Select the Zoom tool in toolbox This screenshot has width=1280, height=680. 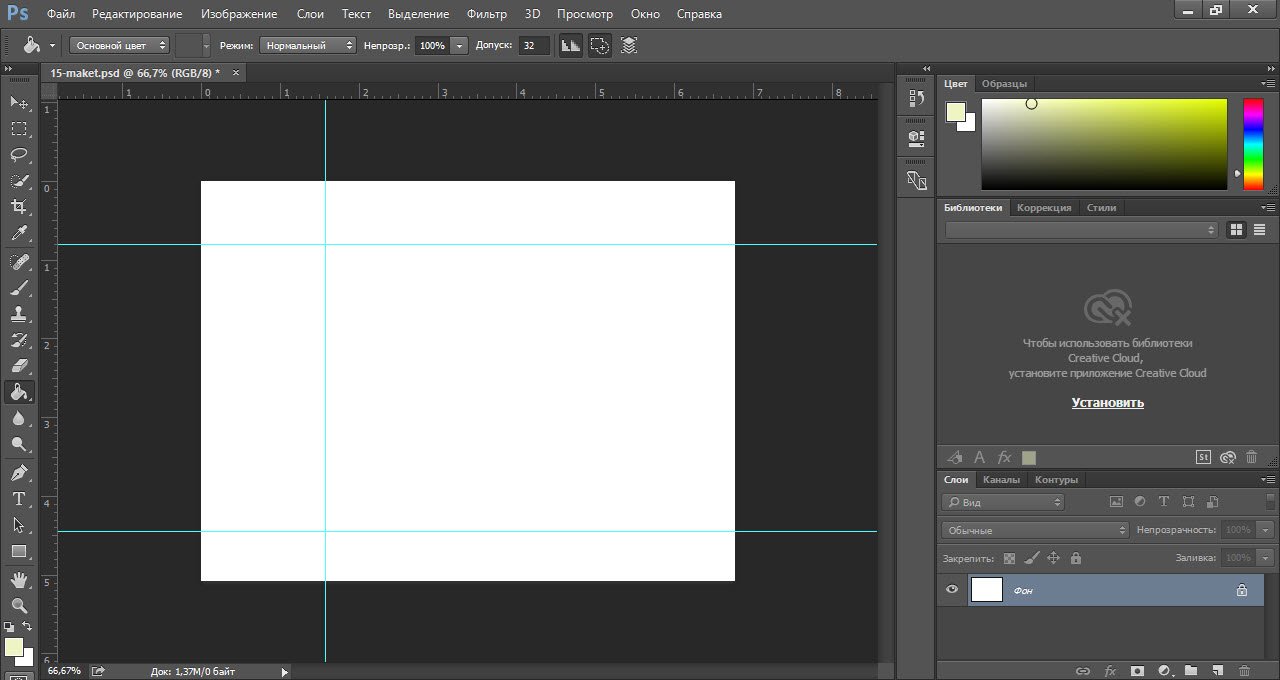(19, 605)
